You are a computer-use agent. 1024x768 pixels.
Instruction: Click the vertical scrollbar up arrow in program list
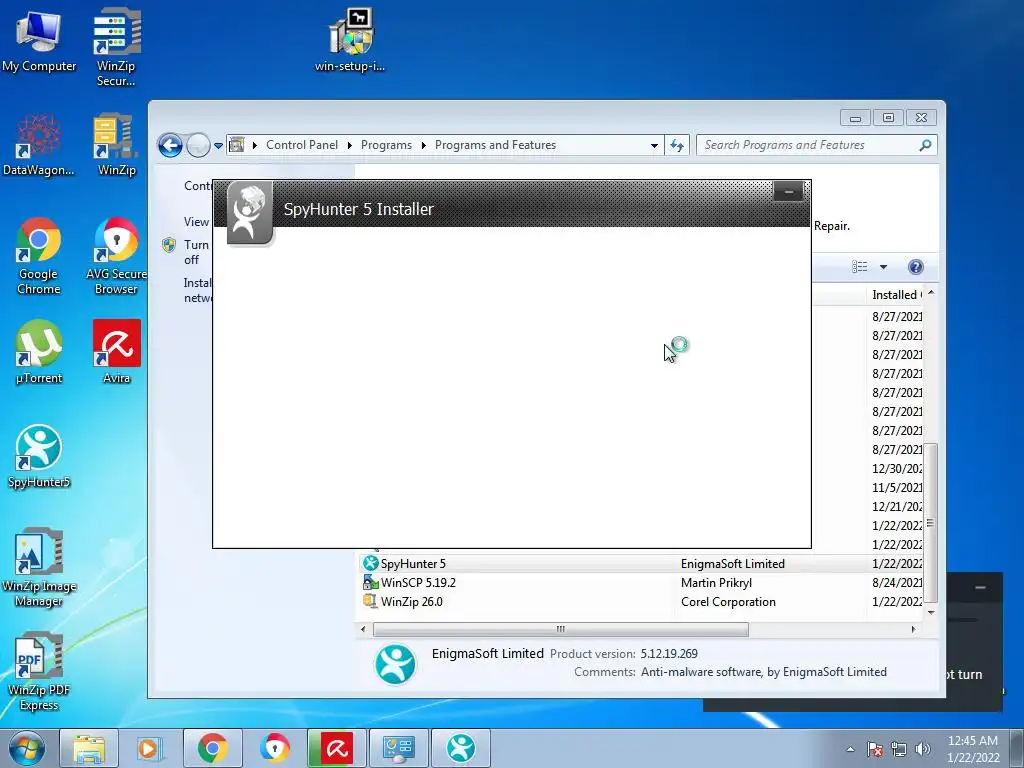pos(931,293)
